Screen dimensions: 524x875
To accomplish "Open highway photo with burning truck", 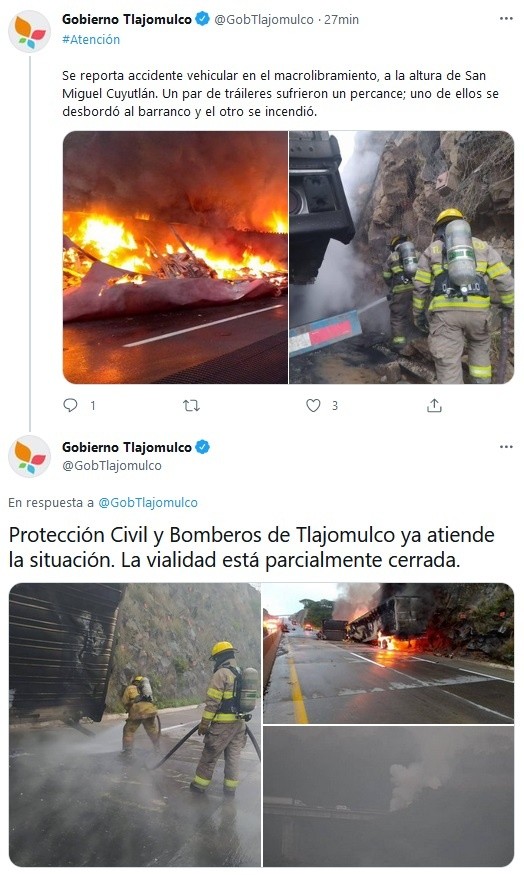I will tap(388, 653).
